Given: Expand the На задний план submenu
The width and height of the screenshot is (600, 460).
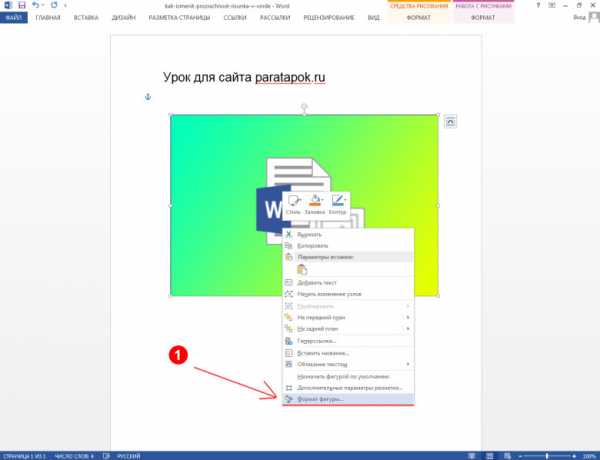Looking at the screenshot, I should click(348, 329).
